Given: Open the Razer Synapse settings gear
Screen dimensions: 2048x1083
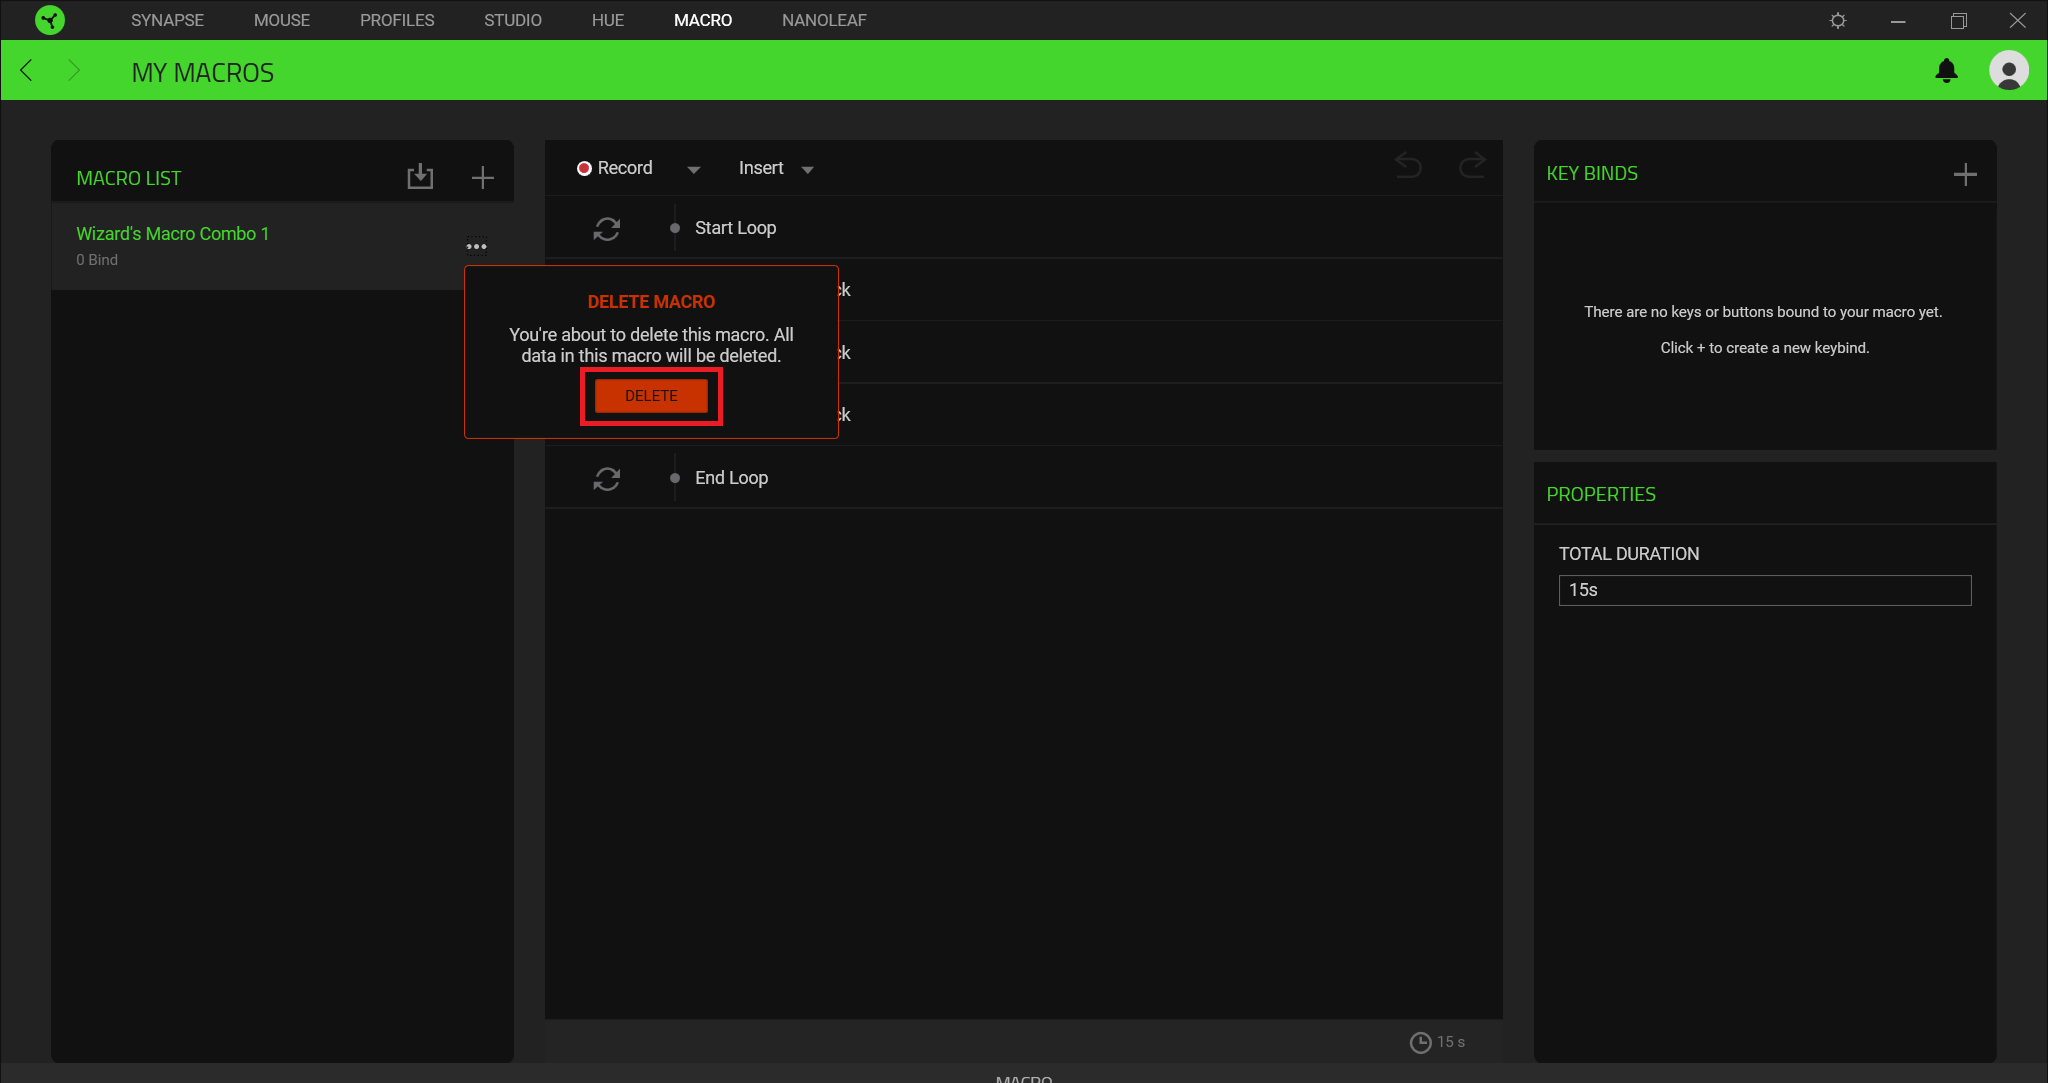Looking at the screenshot, I should (x=1838, y=20).
